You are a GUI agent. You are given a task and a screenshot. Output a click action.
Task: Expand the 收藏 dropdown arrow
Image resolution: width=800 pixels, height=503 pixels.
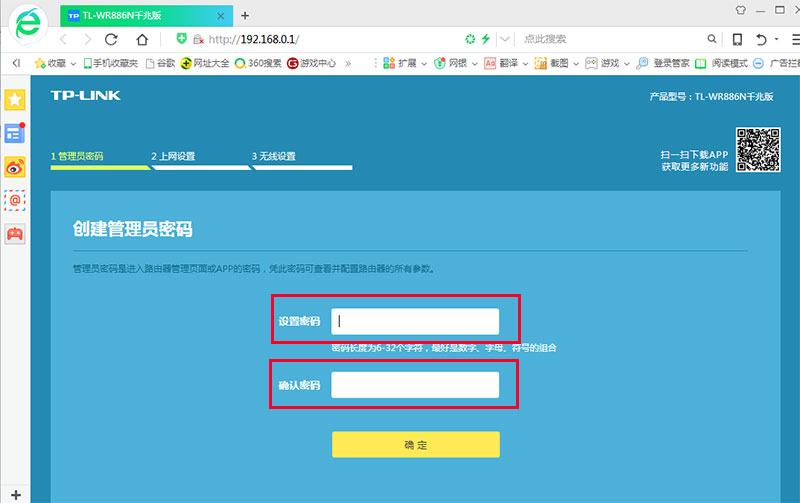(x=73, y=64)
